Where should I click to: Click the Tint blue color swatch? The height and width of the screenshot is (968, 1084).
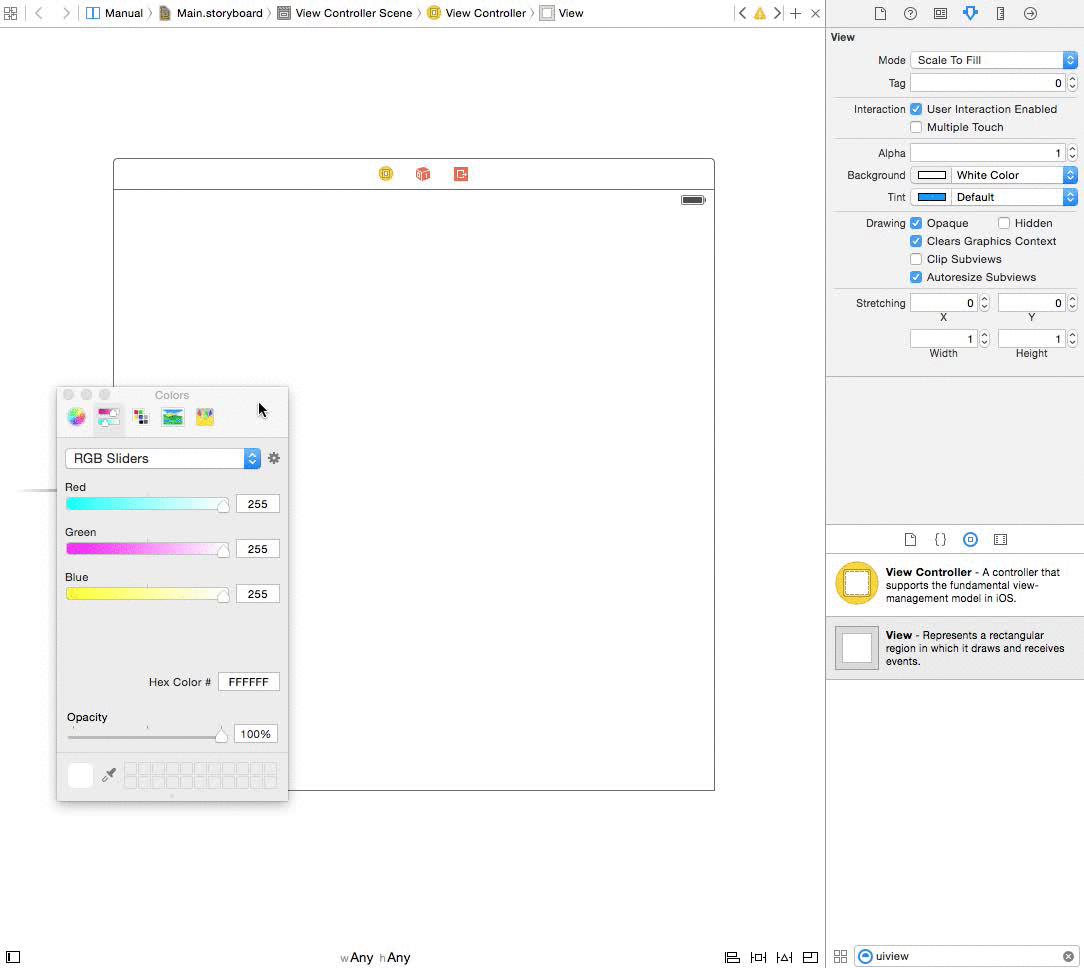pos(931,197)
